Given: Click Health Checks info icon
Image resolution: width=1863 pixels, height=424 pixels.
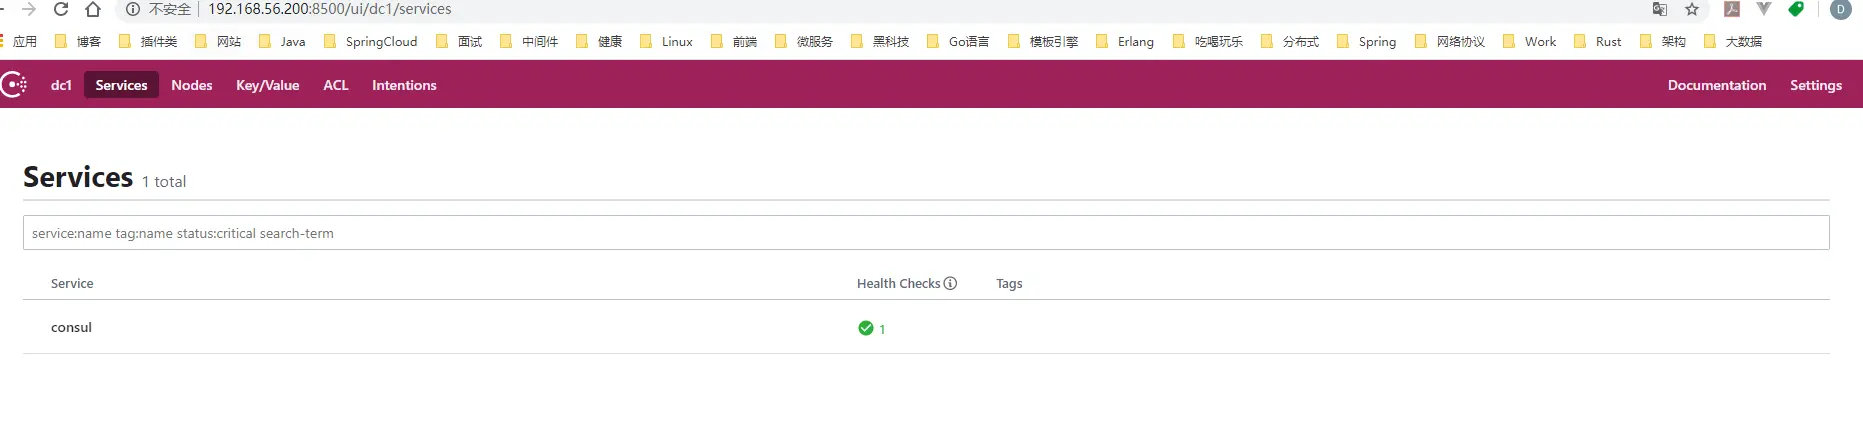Looking at the screenshot, I should (950, 283).
